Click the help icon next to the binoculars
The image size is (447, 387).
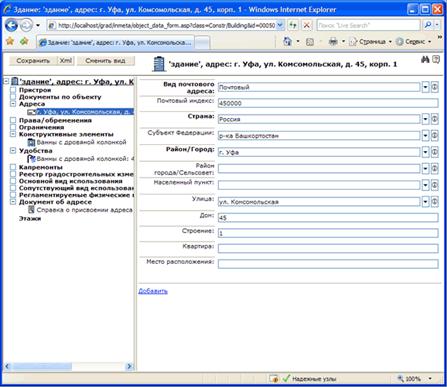point(436,59)
